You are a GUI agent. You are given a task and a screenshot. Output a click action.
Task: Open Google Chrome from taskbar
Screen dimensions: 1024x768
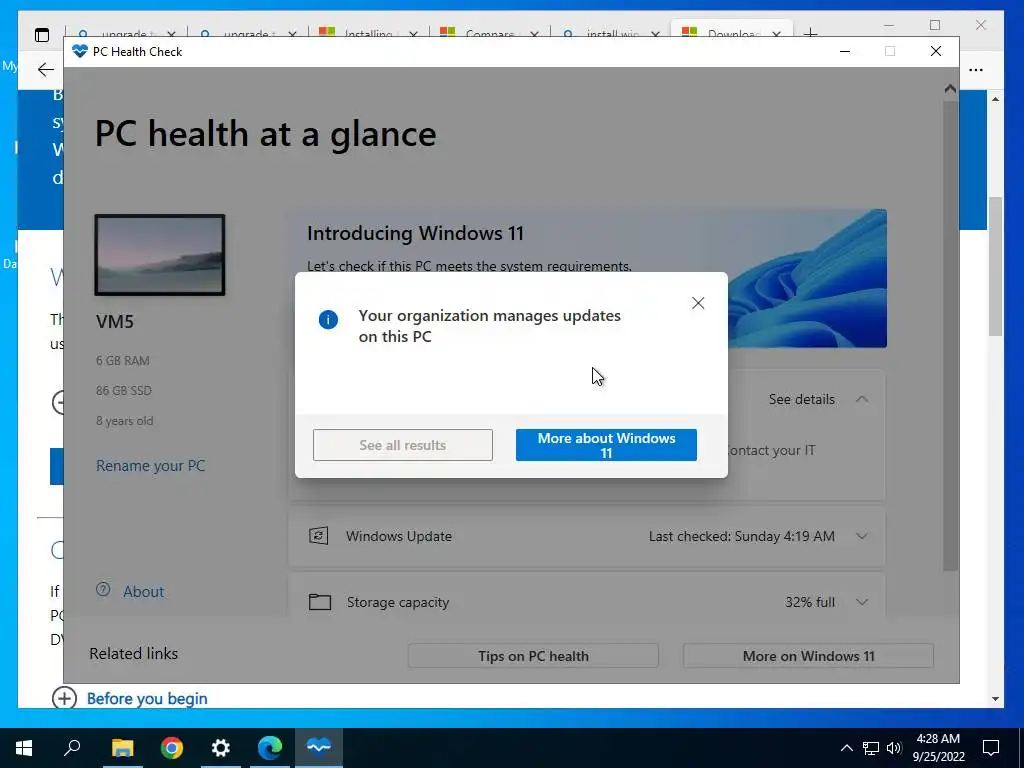click(172, 748)
